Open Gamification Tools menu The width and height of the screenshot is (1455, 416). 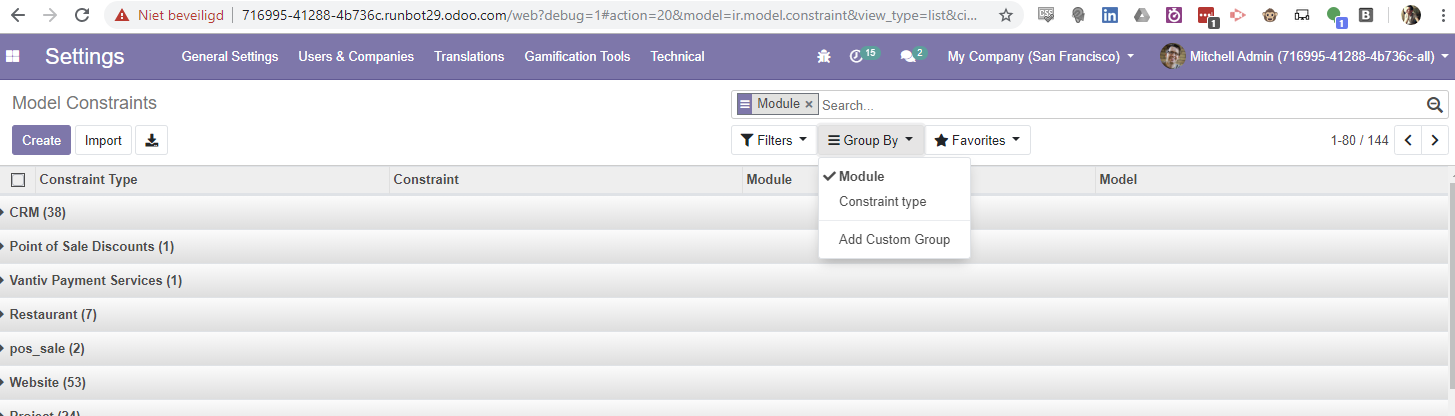tap(577, 57)
